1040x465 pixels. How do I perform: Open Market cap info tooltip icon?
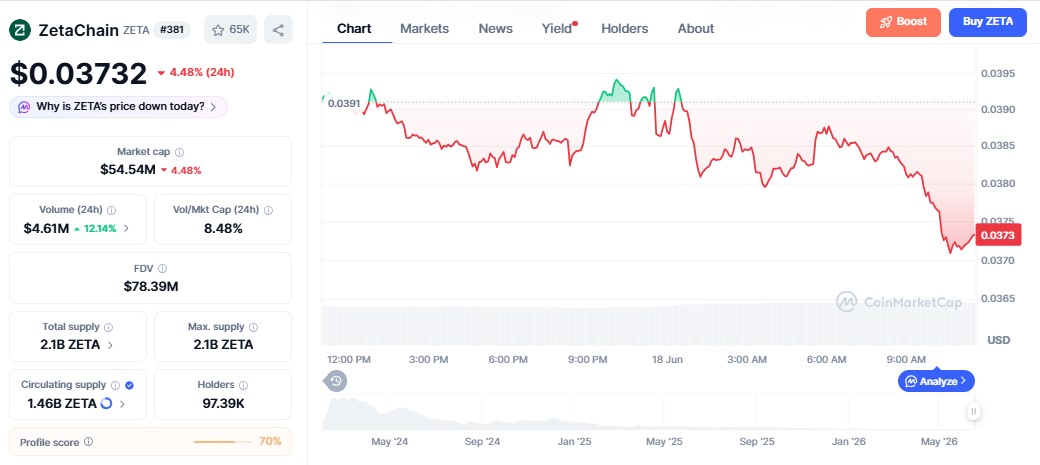click(x=180, y=152)
